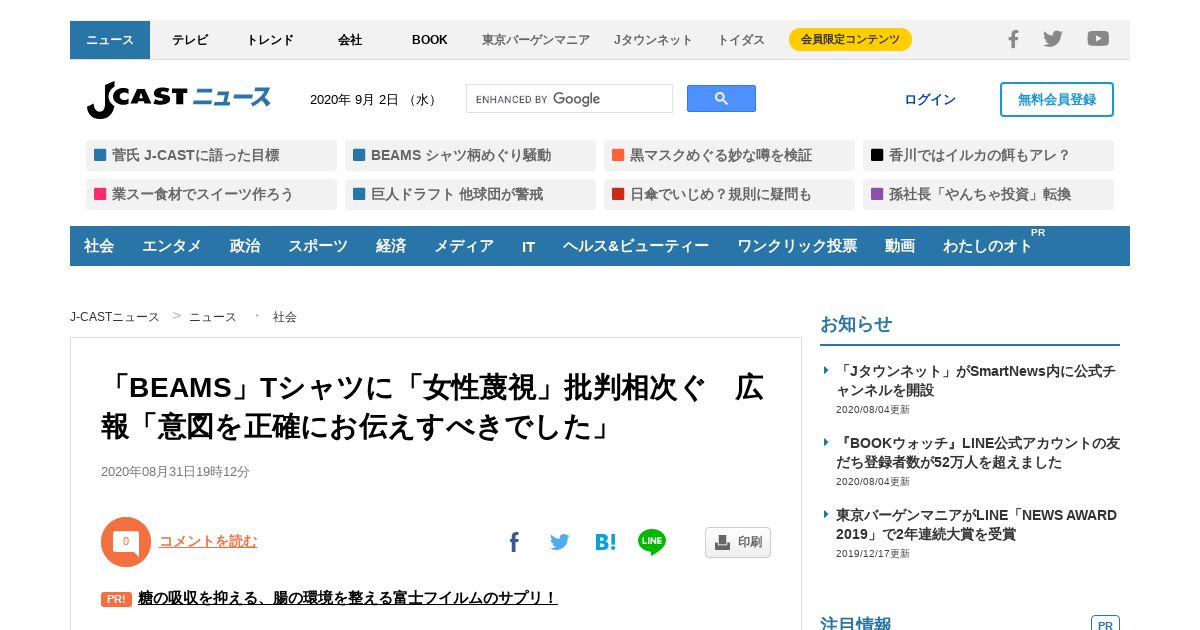Share the article on Facebook

coord(514,542)
